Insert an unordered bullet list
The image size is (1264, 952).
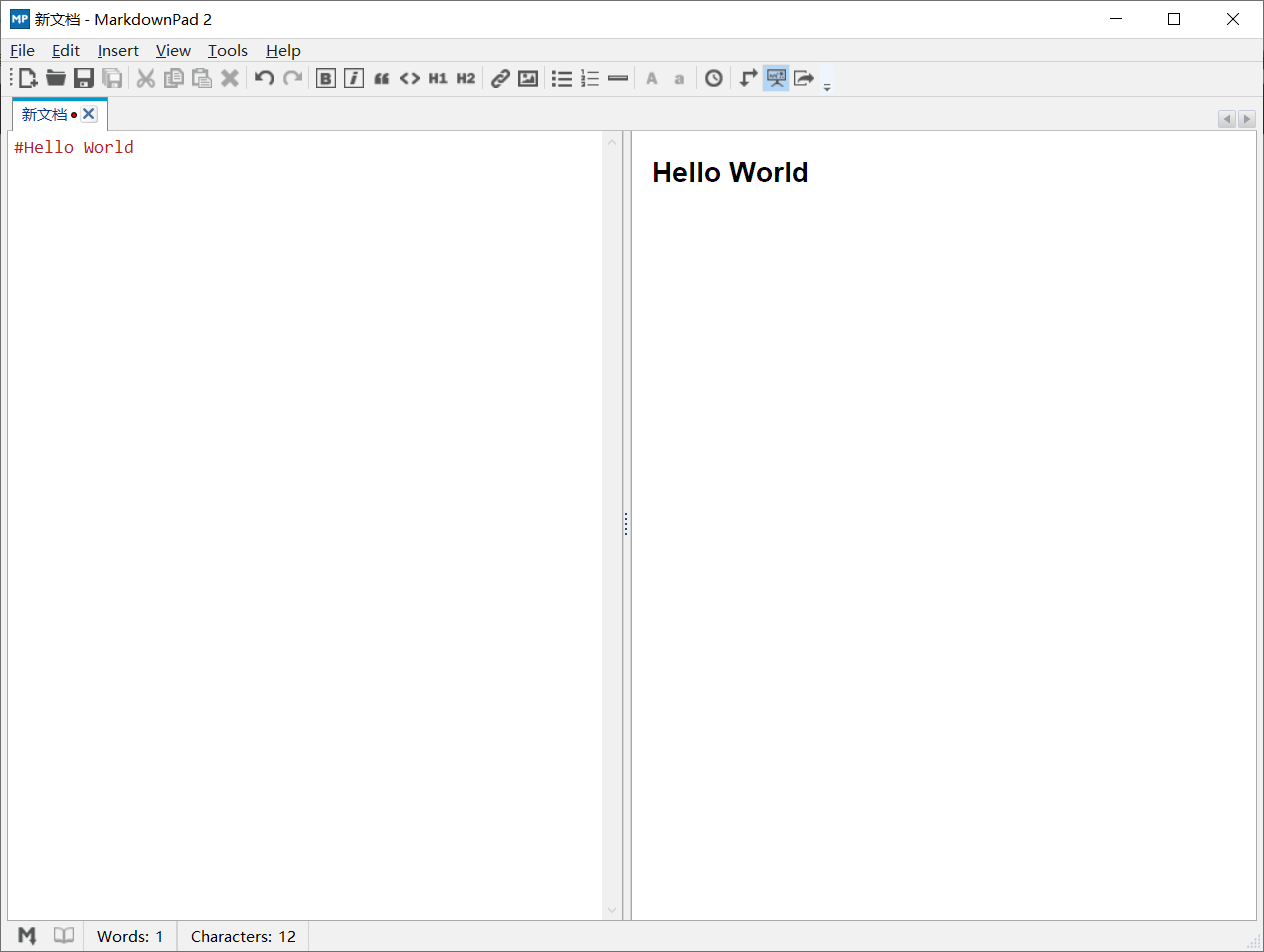[x=562, y=78]
